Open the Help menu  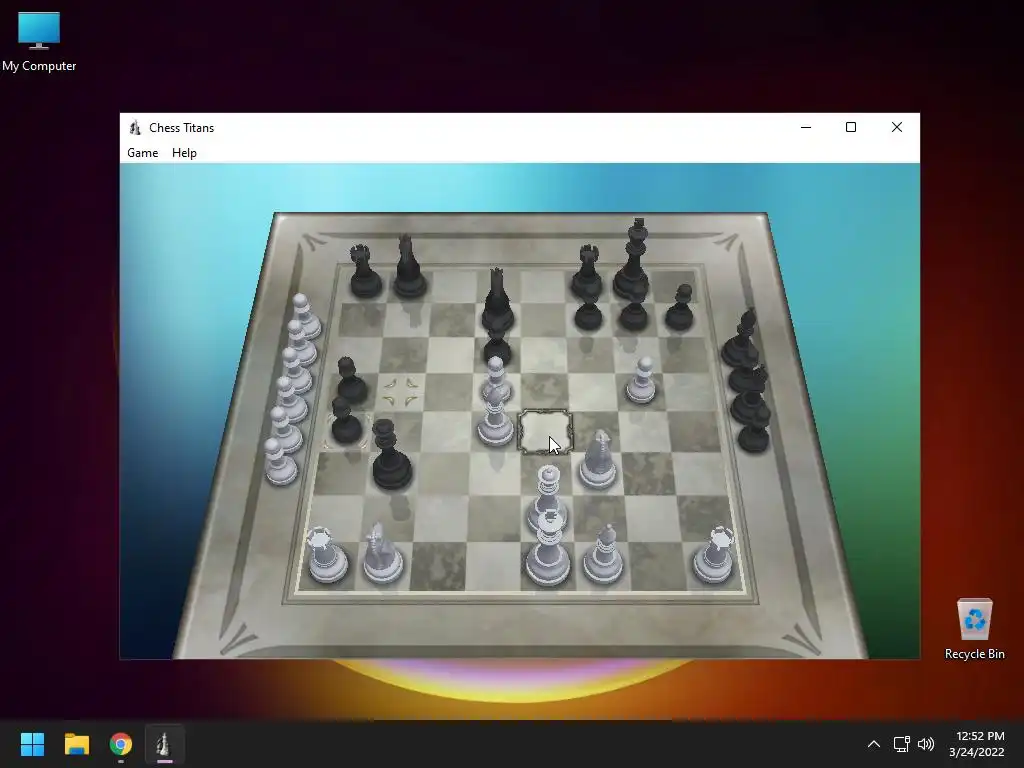coord(184,153)
